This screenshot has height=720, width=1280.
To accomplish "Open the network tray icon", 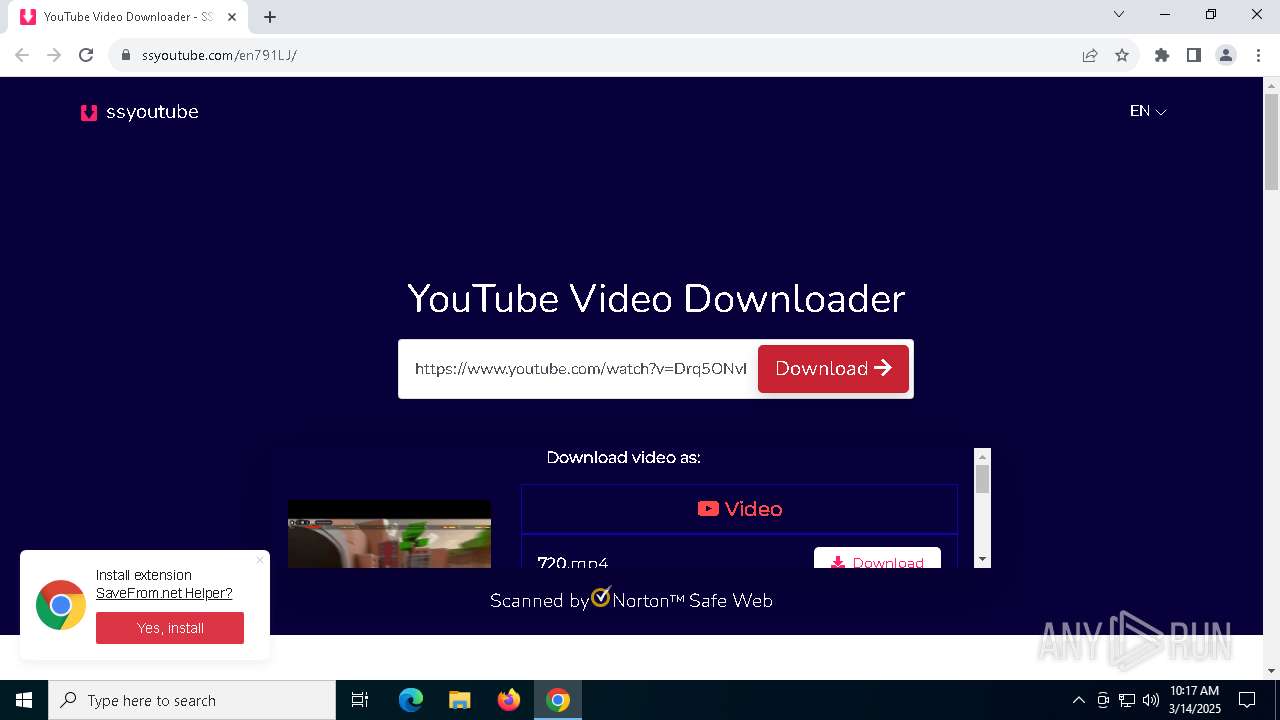I will [x=1127, y=700].
